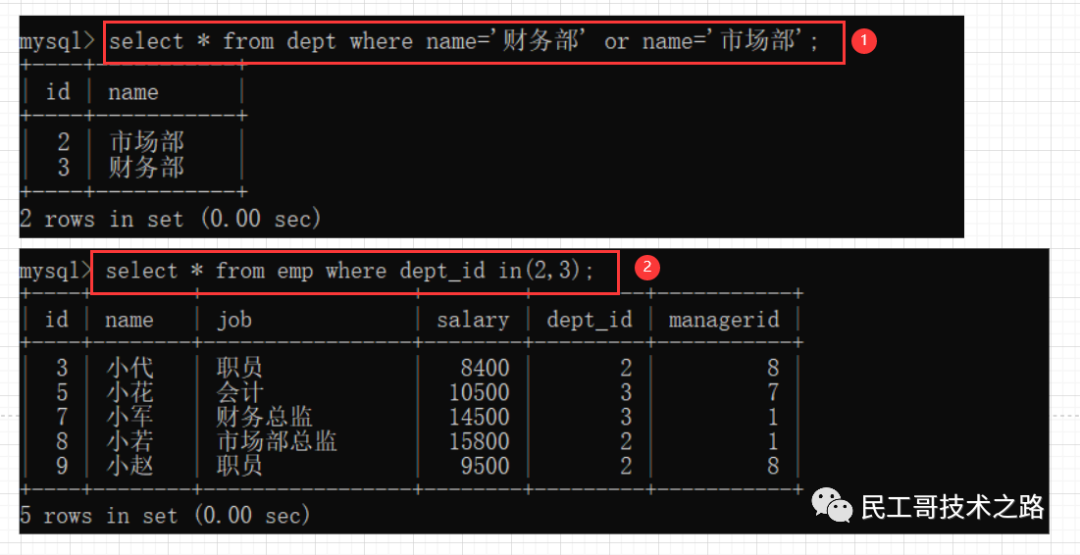Select the salary value 10500
This screenshot has height=555, width=1080.
click(479, 392)
